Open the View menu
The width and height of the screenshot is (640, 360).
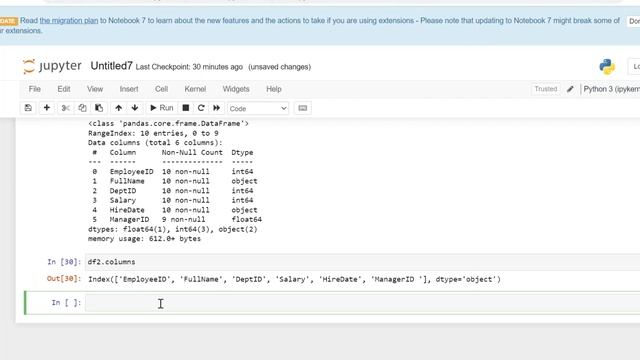[x=95, y=89]
